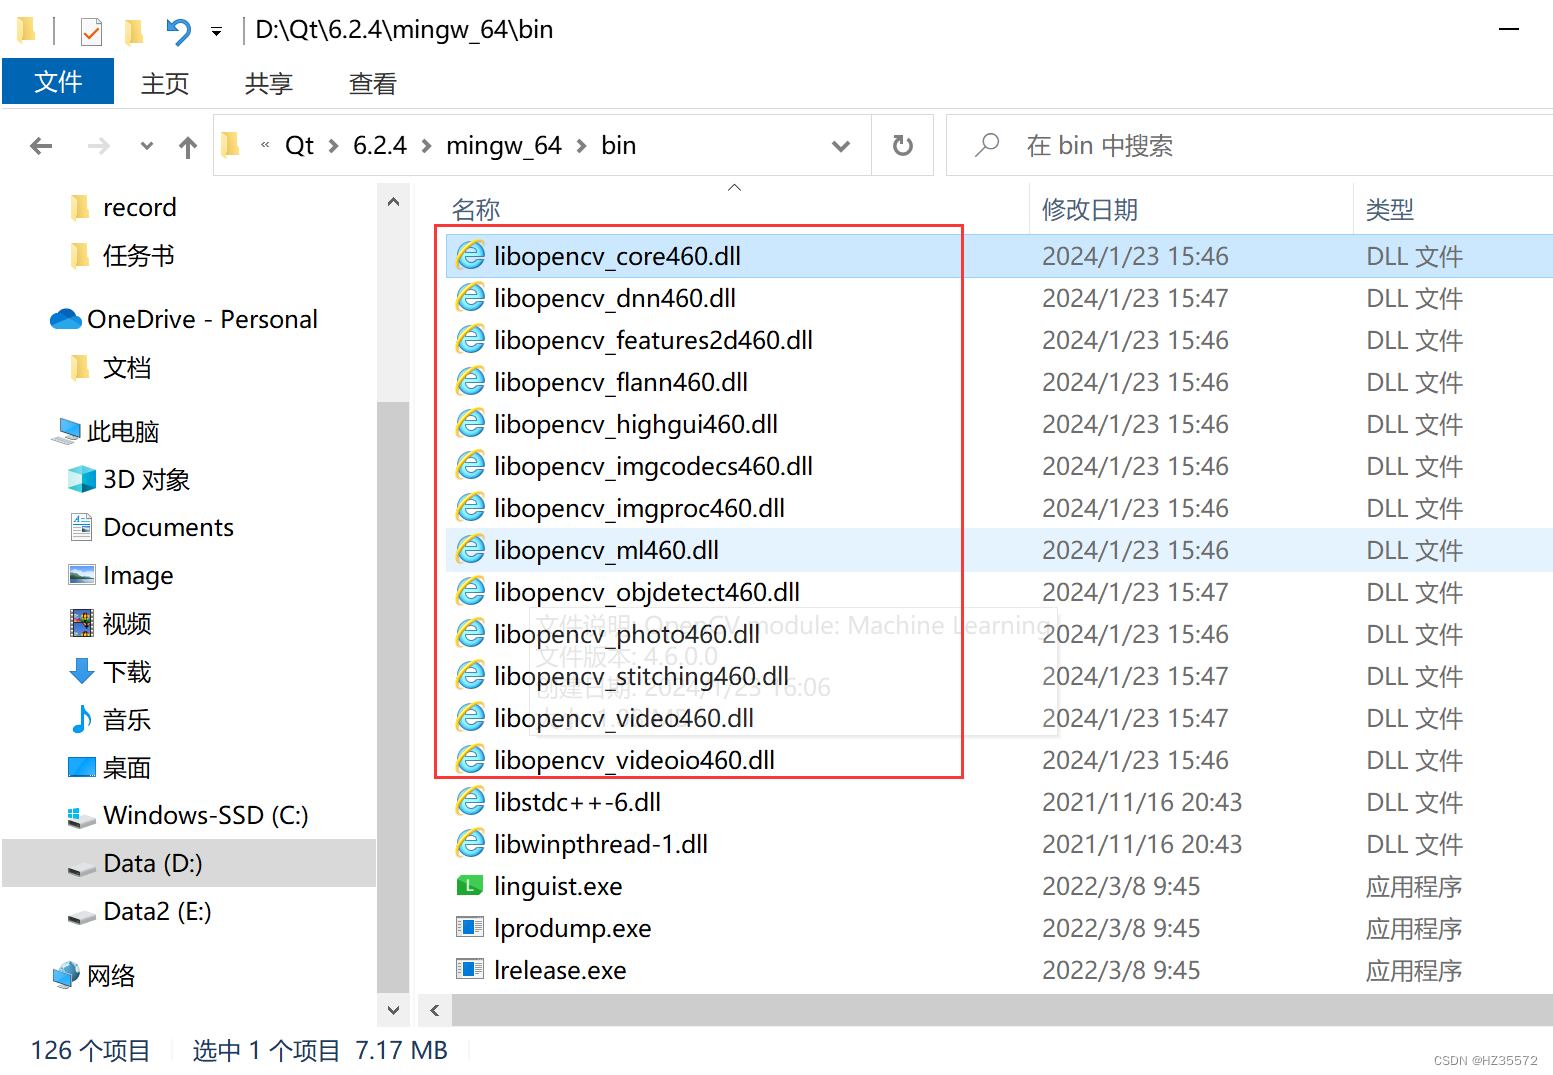This screenshot has height=1075, width=1553.
Task: Click the Qt breadcrumb in the address bar
Action: (x=299, y=146)
